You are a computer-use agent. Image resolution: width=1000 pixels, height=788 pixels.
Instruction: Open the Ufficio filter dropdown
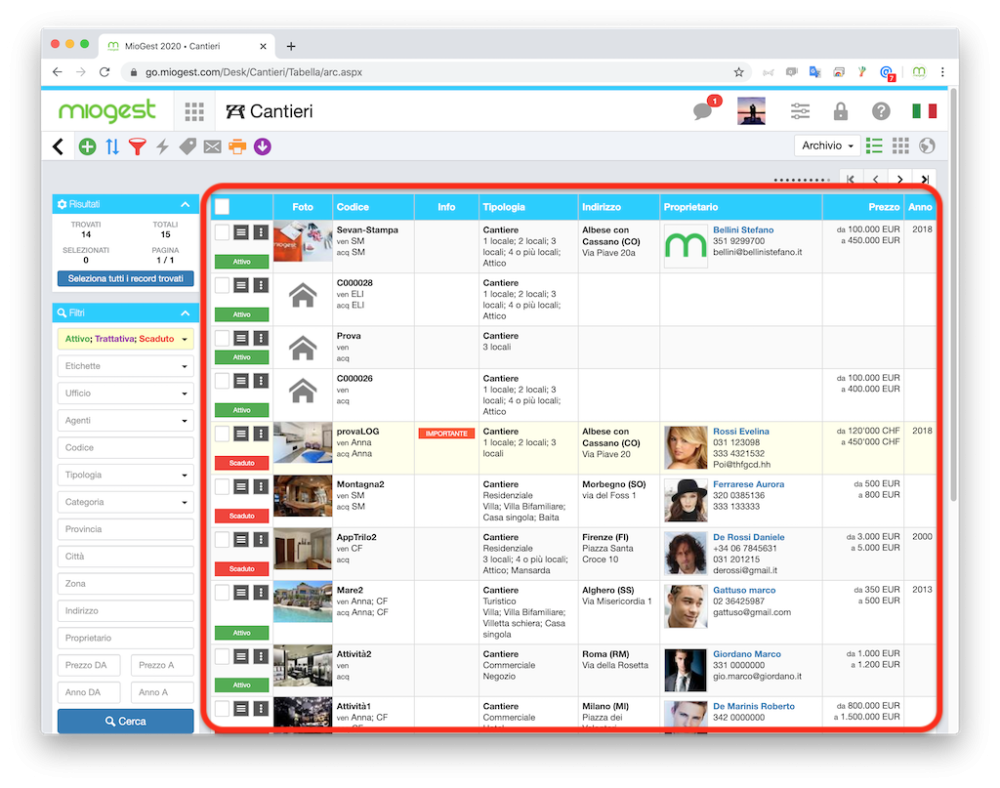(126, 393)
